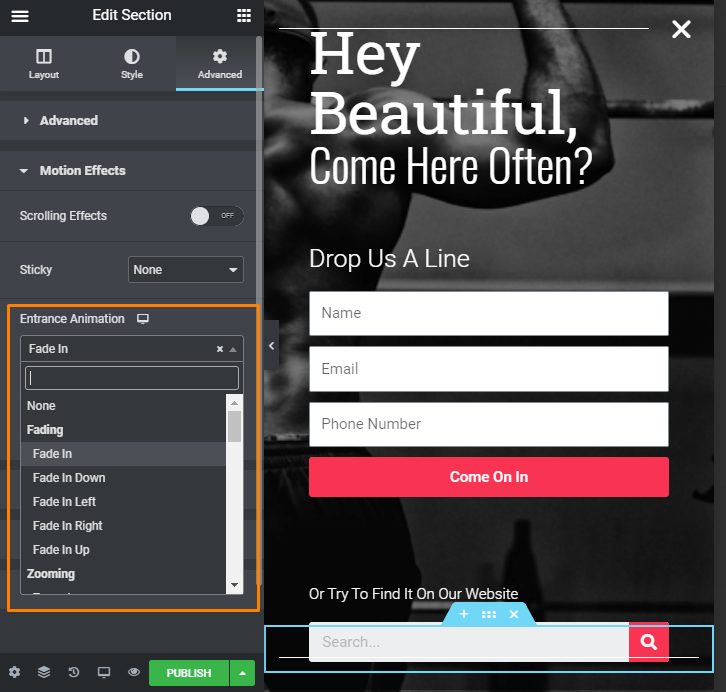Click the Add Section plus icon
This screenshot has width=726, height=692.
pos(464,614)
